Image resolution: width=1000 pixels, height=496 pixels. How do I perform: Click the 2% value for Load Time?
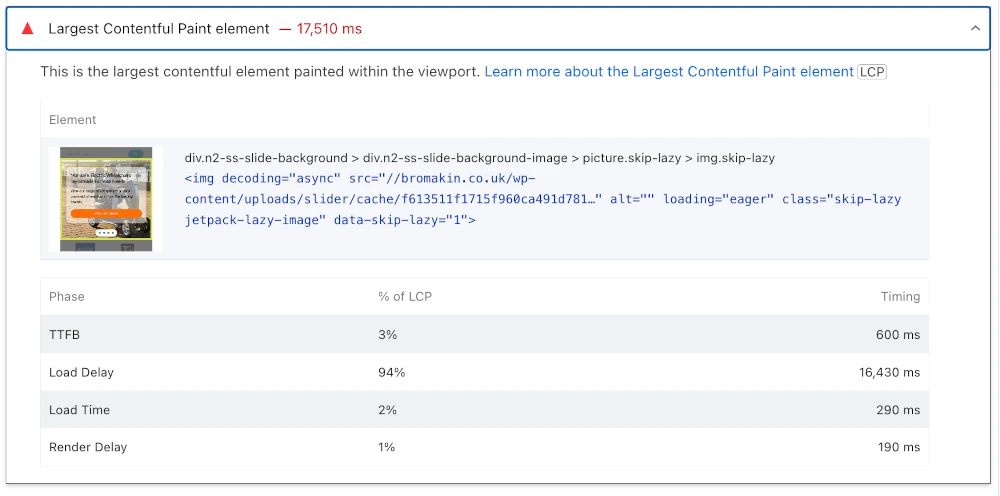pyautogui.click(x=387, y=410)
